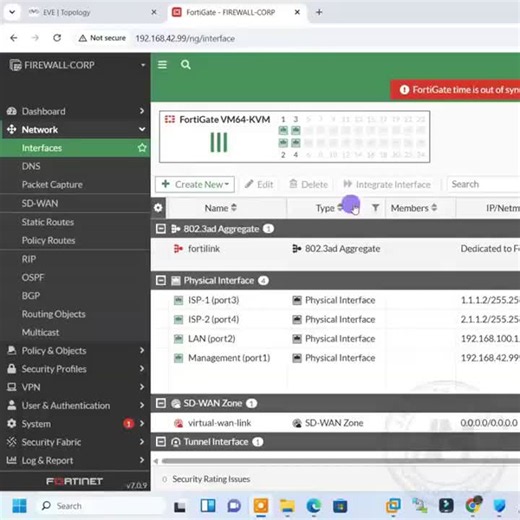
Task: Click the Windows taskbar Search box
Action: pyautogui.click(x=102, y=506)
